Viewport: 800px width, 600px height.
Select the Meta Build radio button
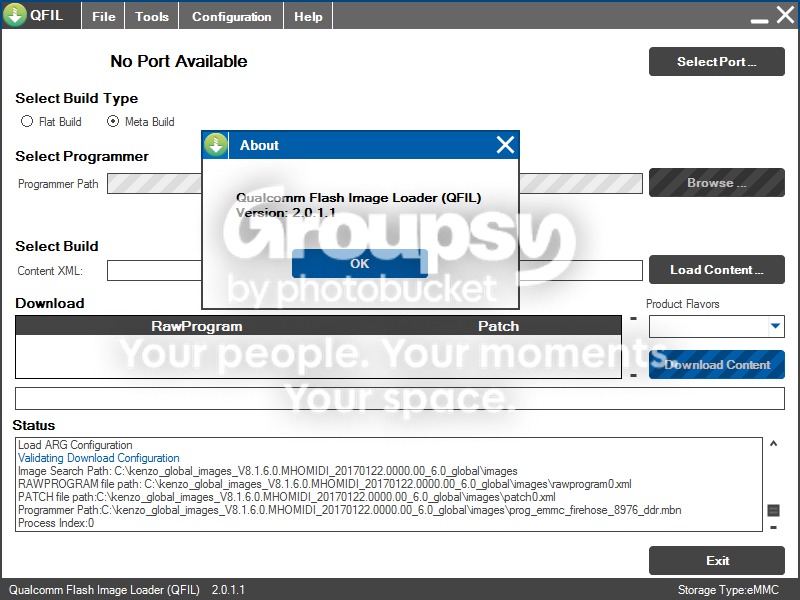(x=141, y=121)
